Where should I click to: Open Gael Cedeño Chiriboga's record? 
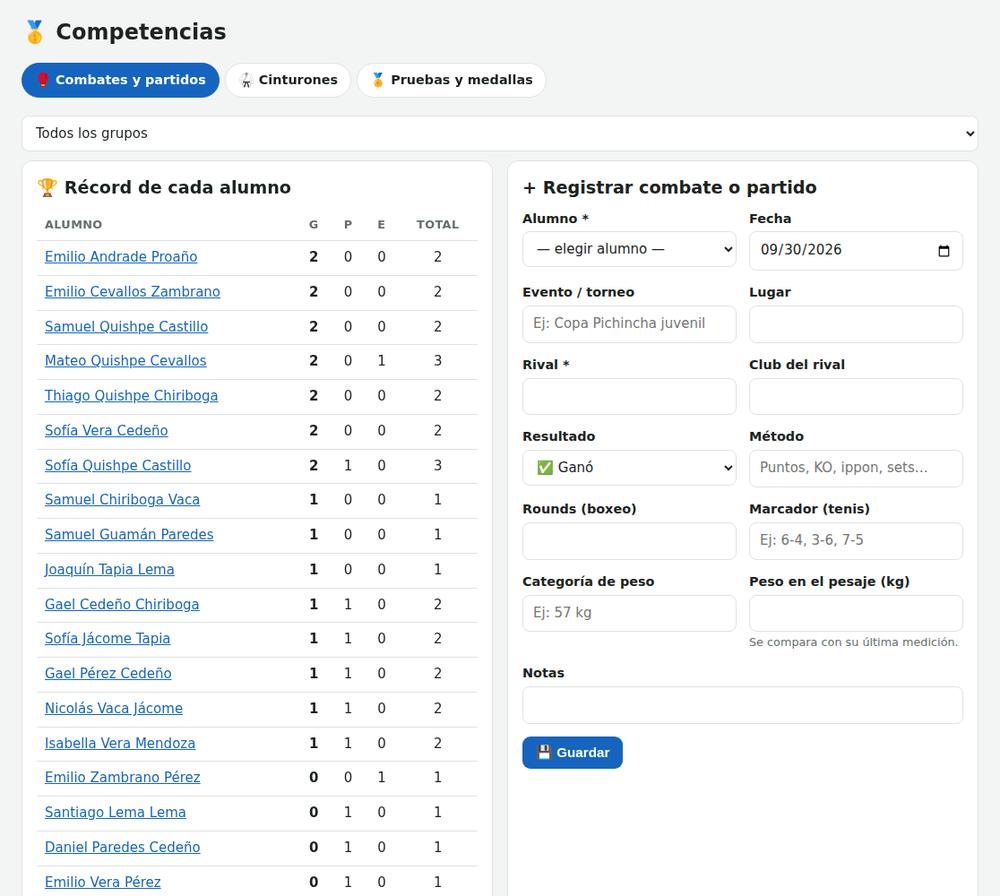(x=122, y=604)
